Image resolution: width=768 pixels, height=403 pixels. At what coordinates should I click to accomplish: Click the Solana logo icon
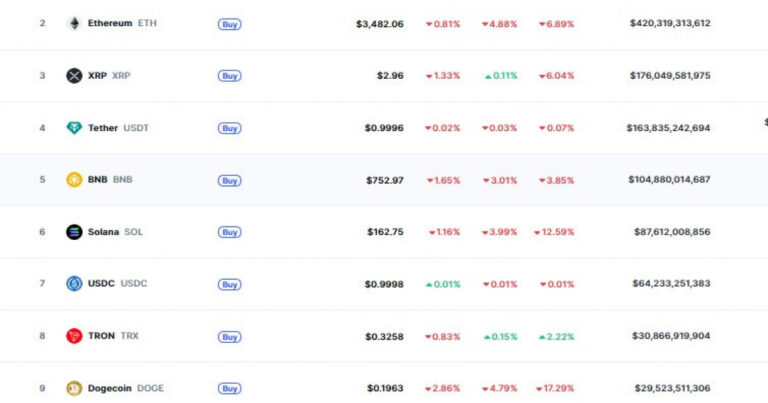pyautogui.click(x=74, y=232)
